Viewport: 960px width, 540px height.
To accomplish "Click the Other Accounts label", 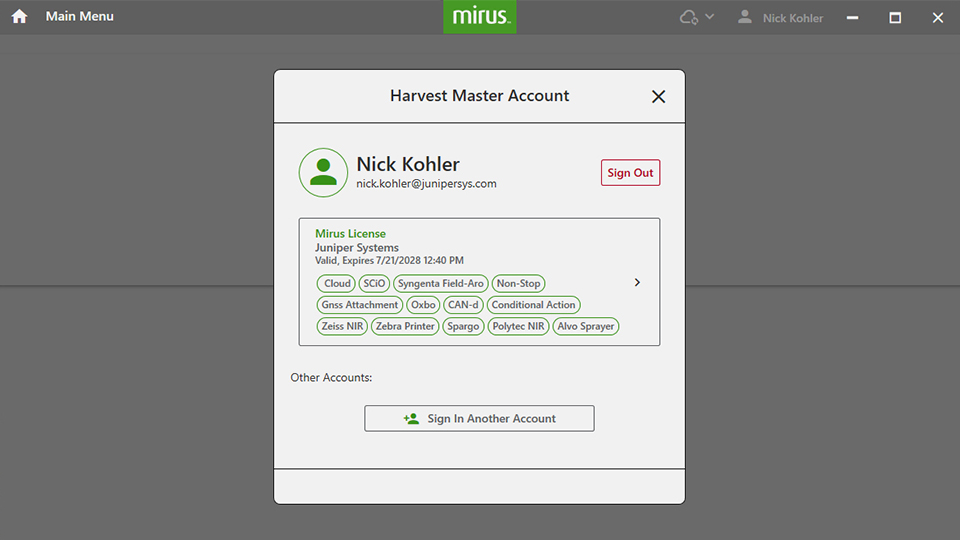I will 331,377.
